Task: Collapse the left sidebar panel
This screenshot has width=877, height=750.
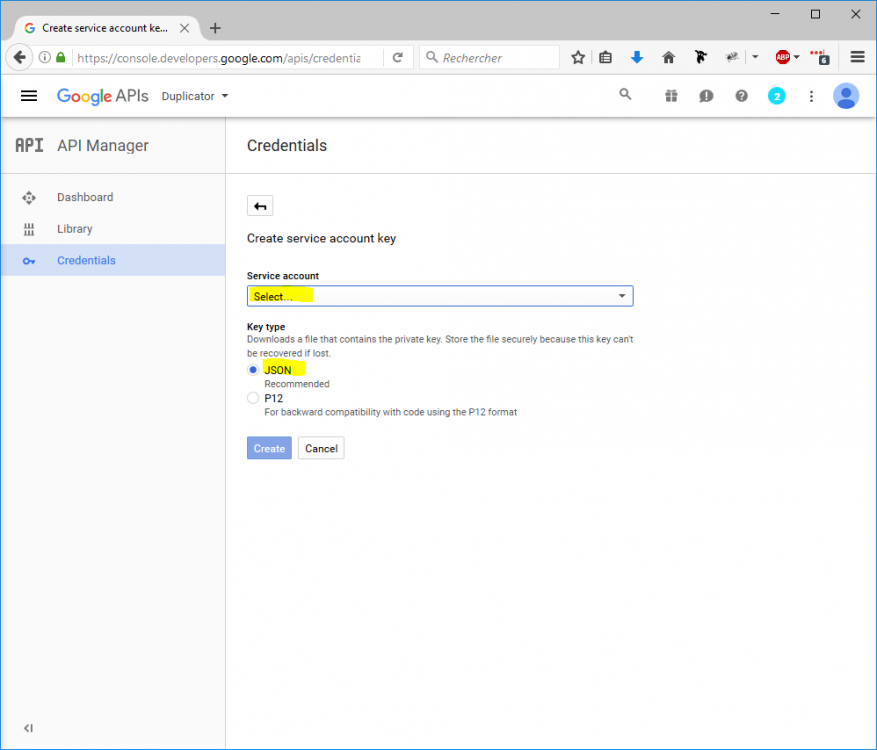Action: [x=28, y=728]
